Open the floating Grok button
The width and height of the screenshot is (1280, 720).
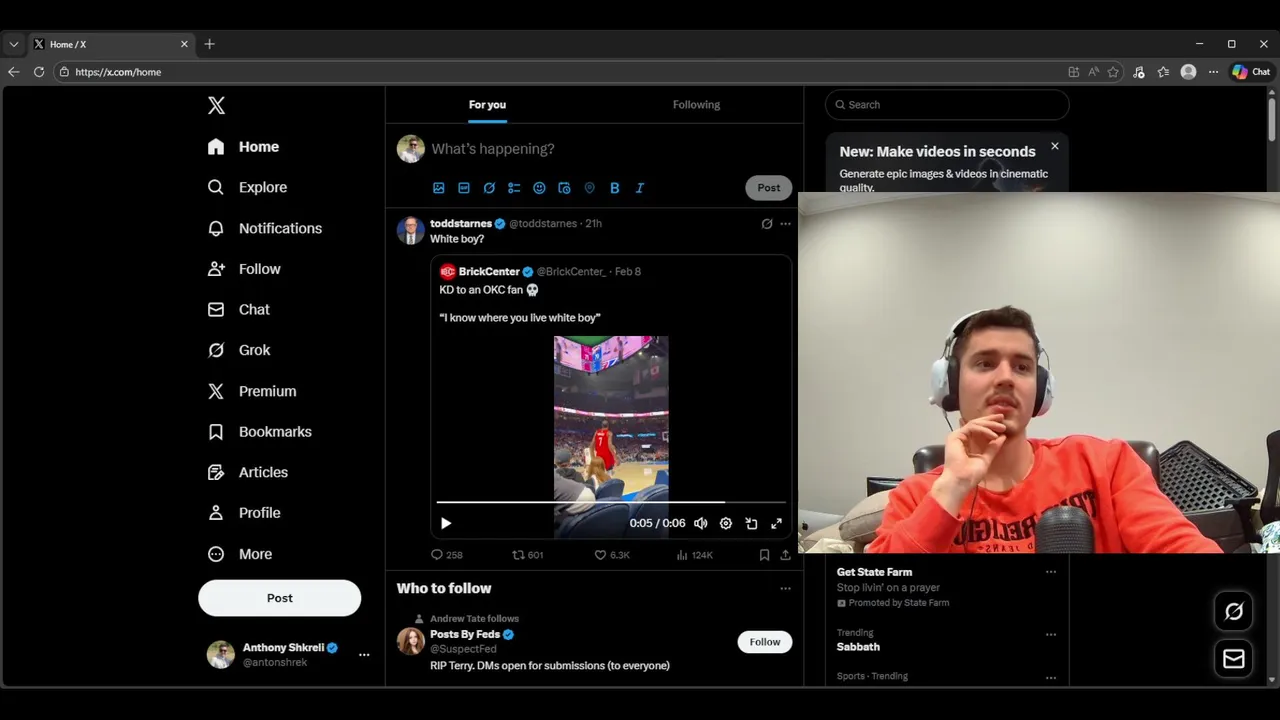pos(1234,611)
